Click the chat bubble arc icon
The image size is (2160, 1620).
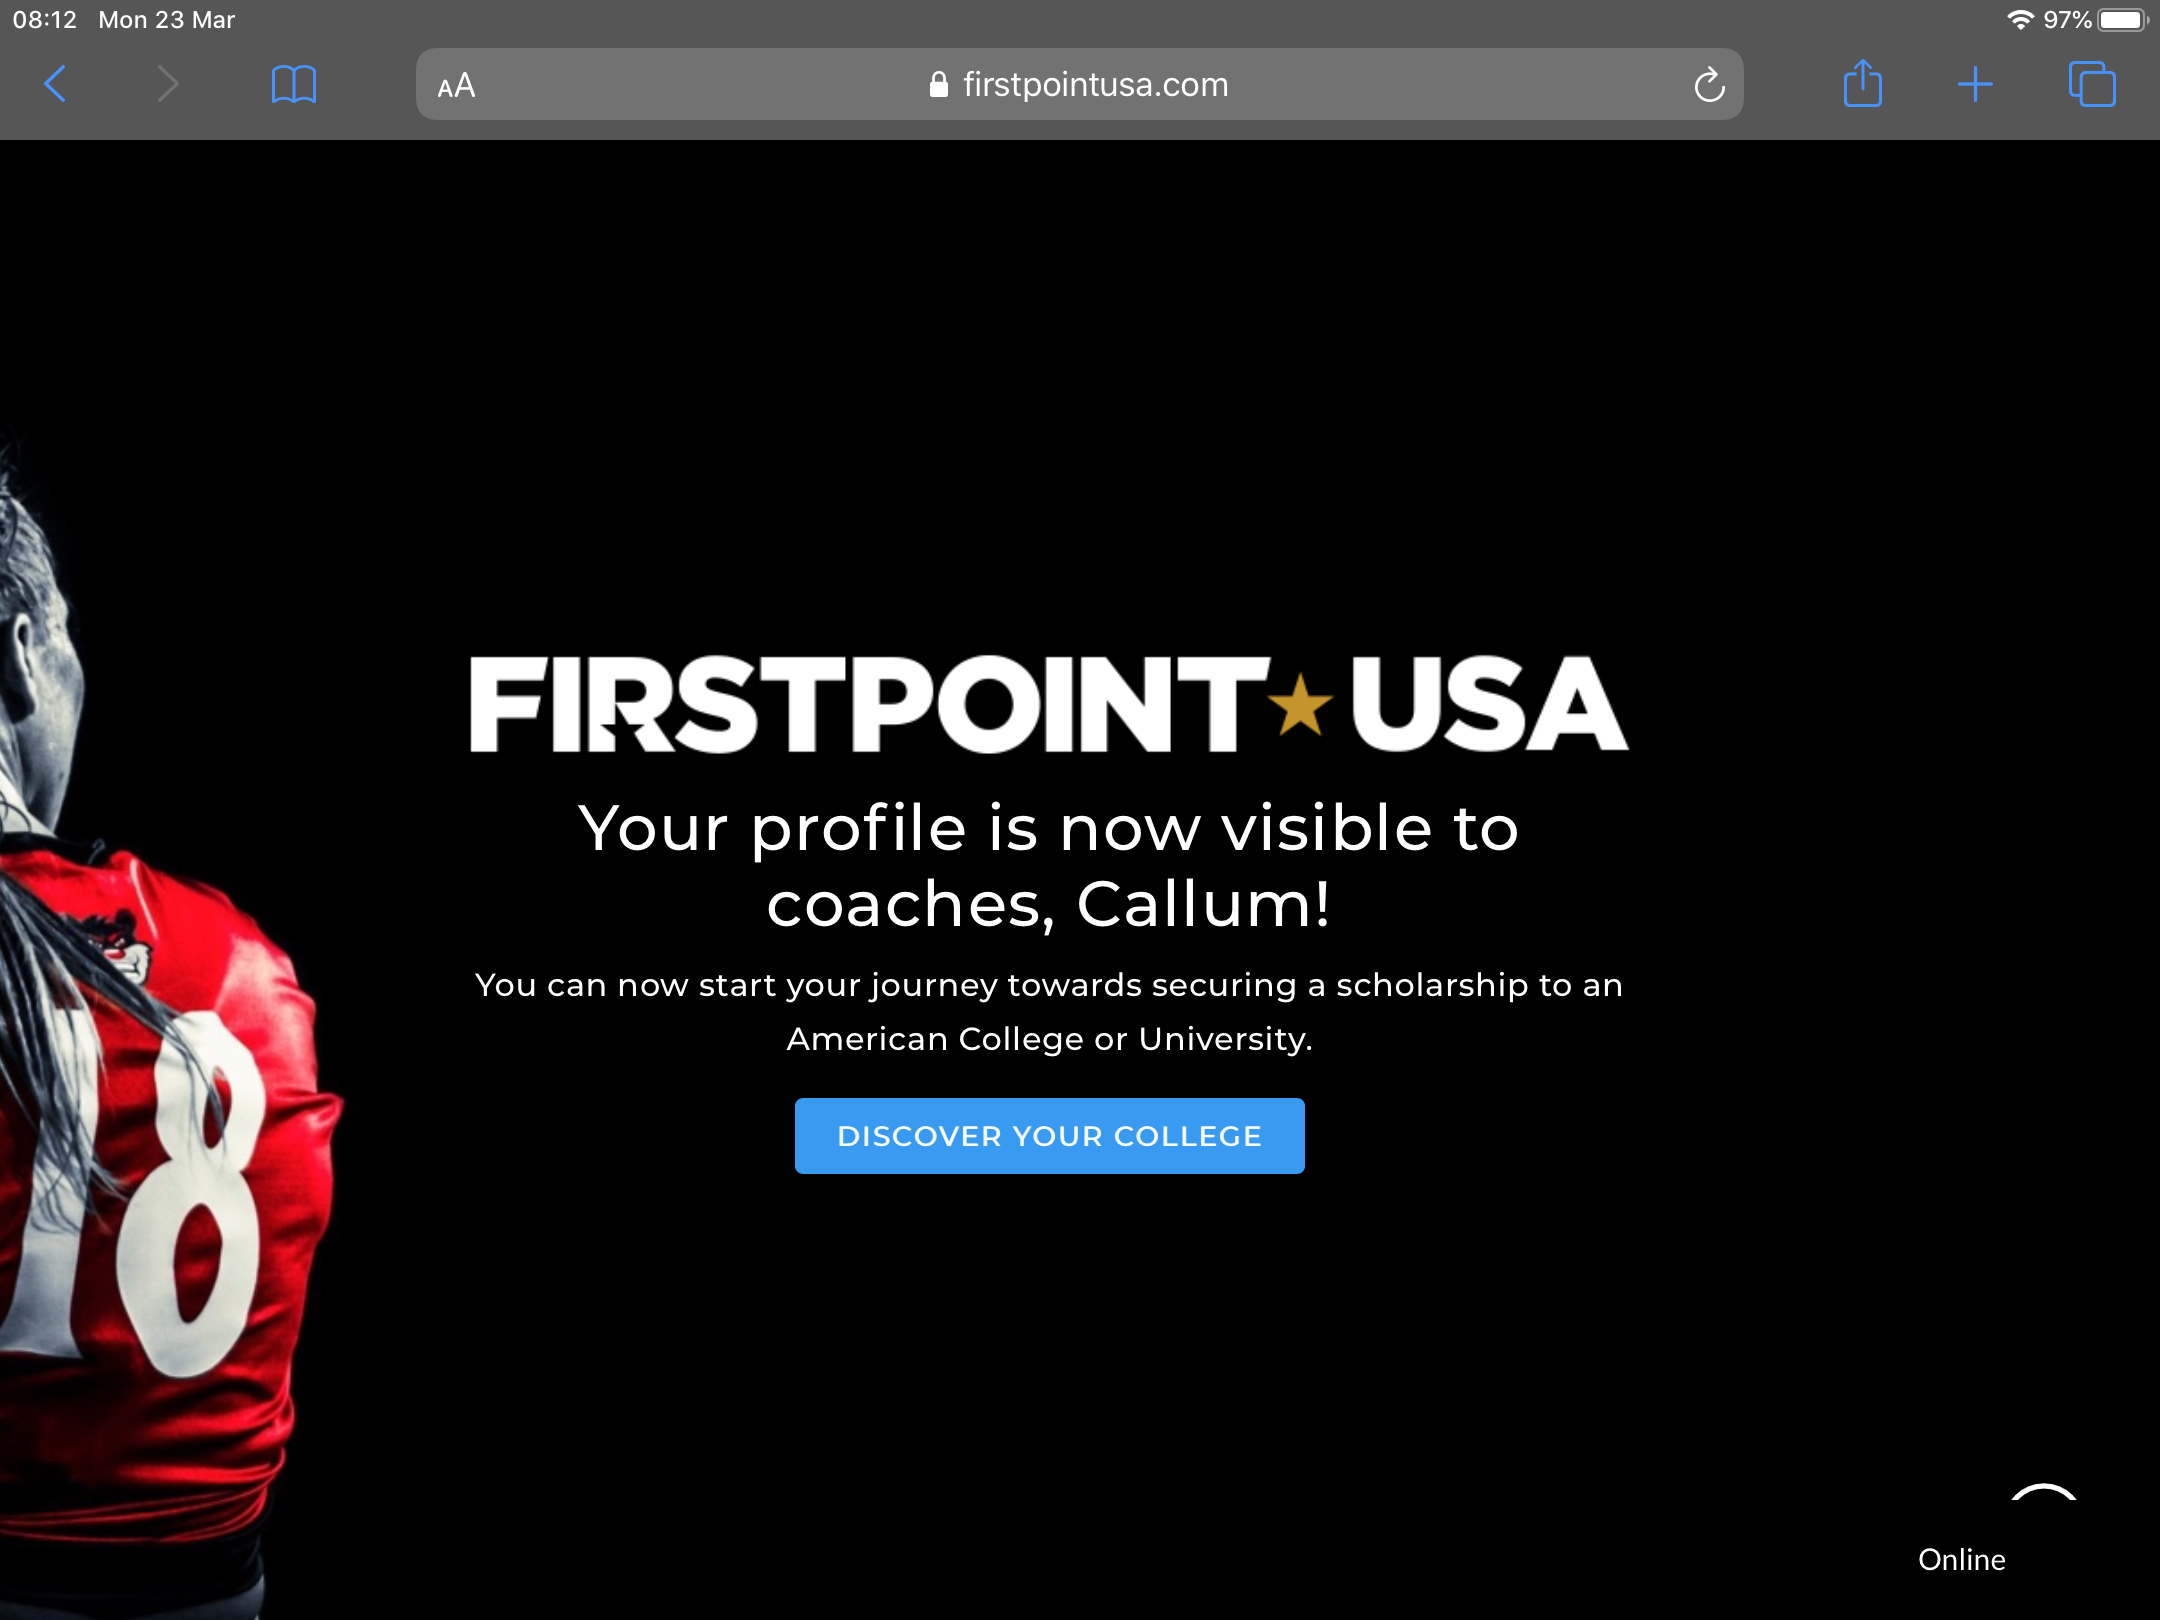pyautogui.click(x=2044, y=1494)
